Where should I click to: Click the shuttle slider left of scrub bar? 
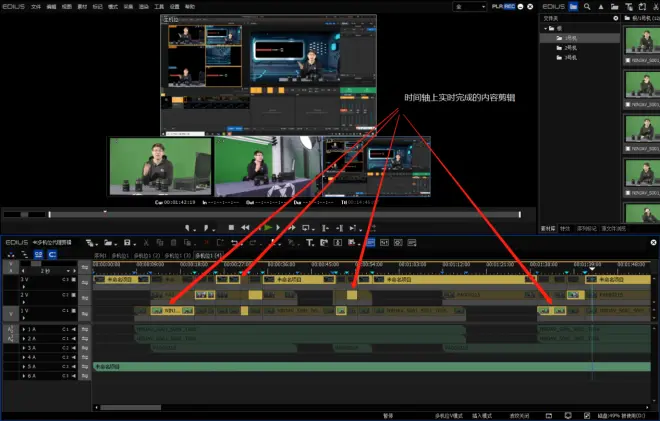click(x=24, y=214)
